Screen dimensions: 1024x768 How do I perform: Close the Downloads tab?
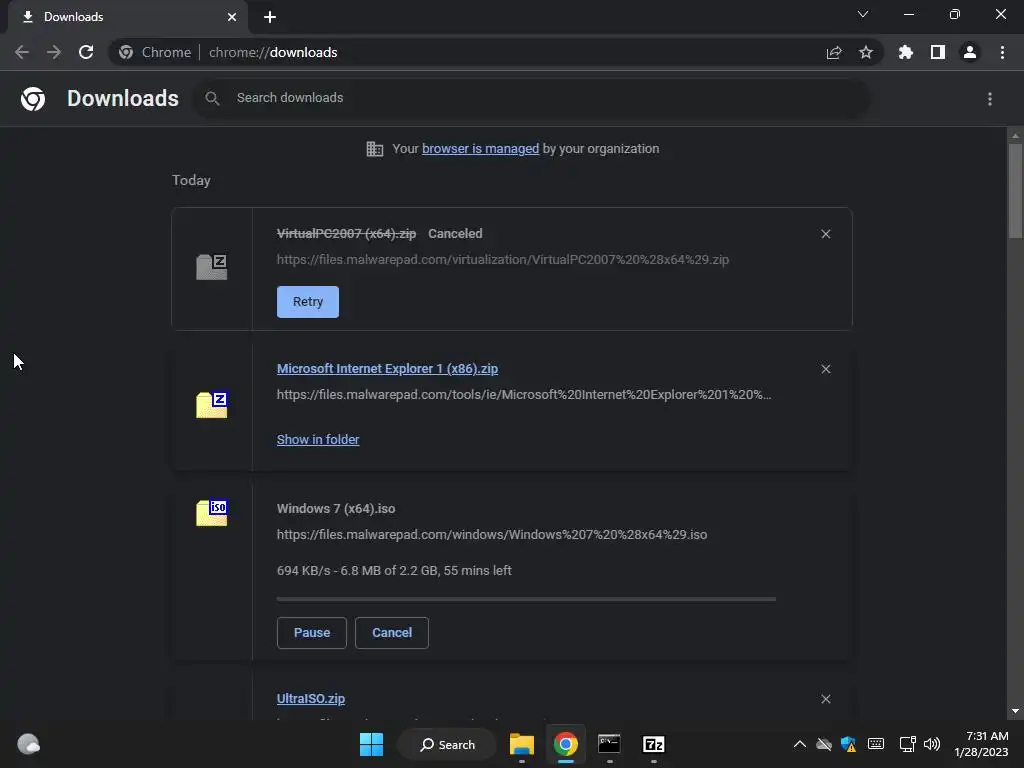(232, 17)
